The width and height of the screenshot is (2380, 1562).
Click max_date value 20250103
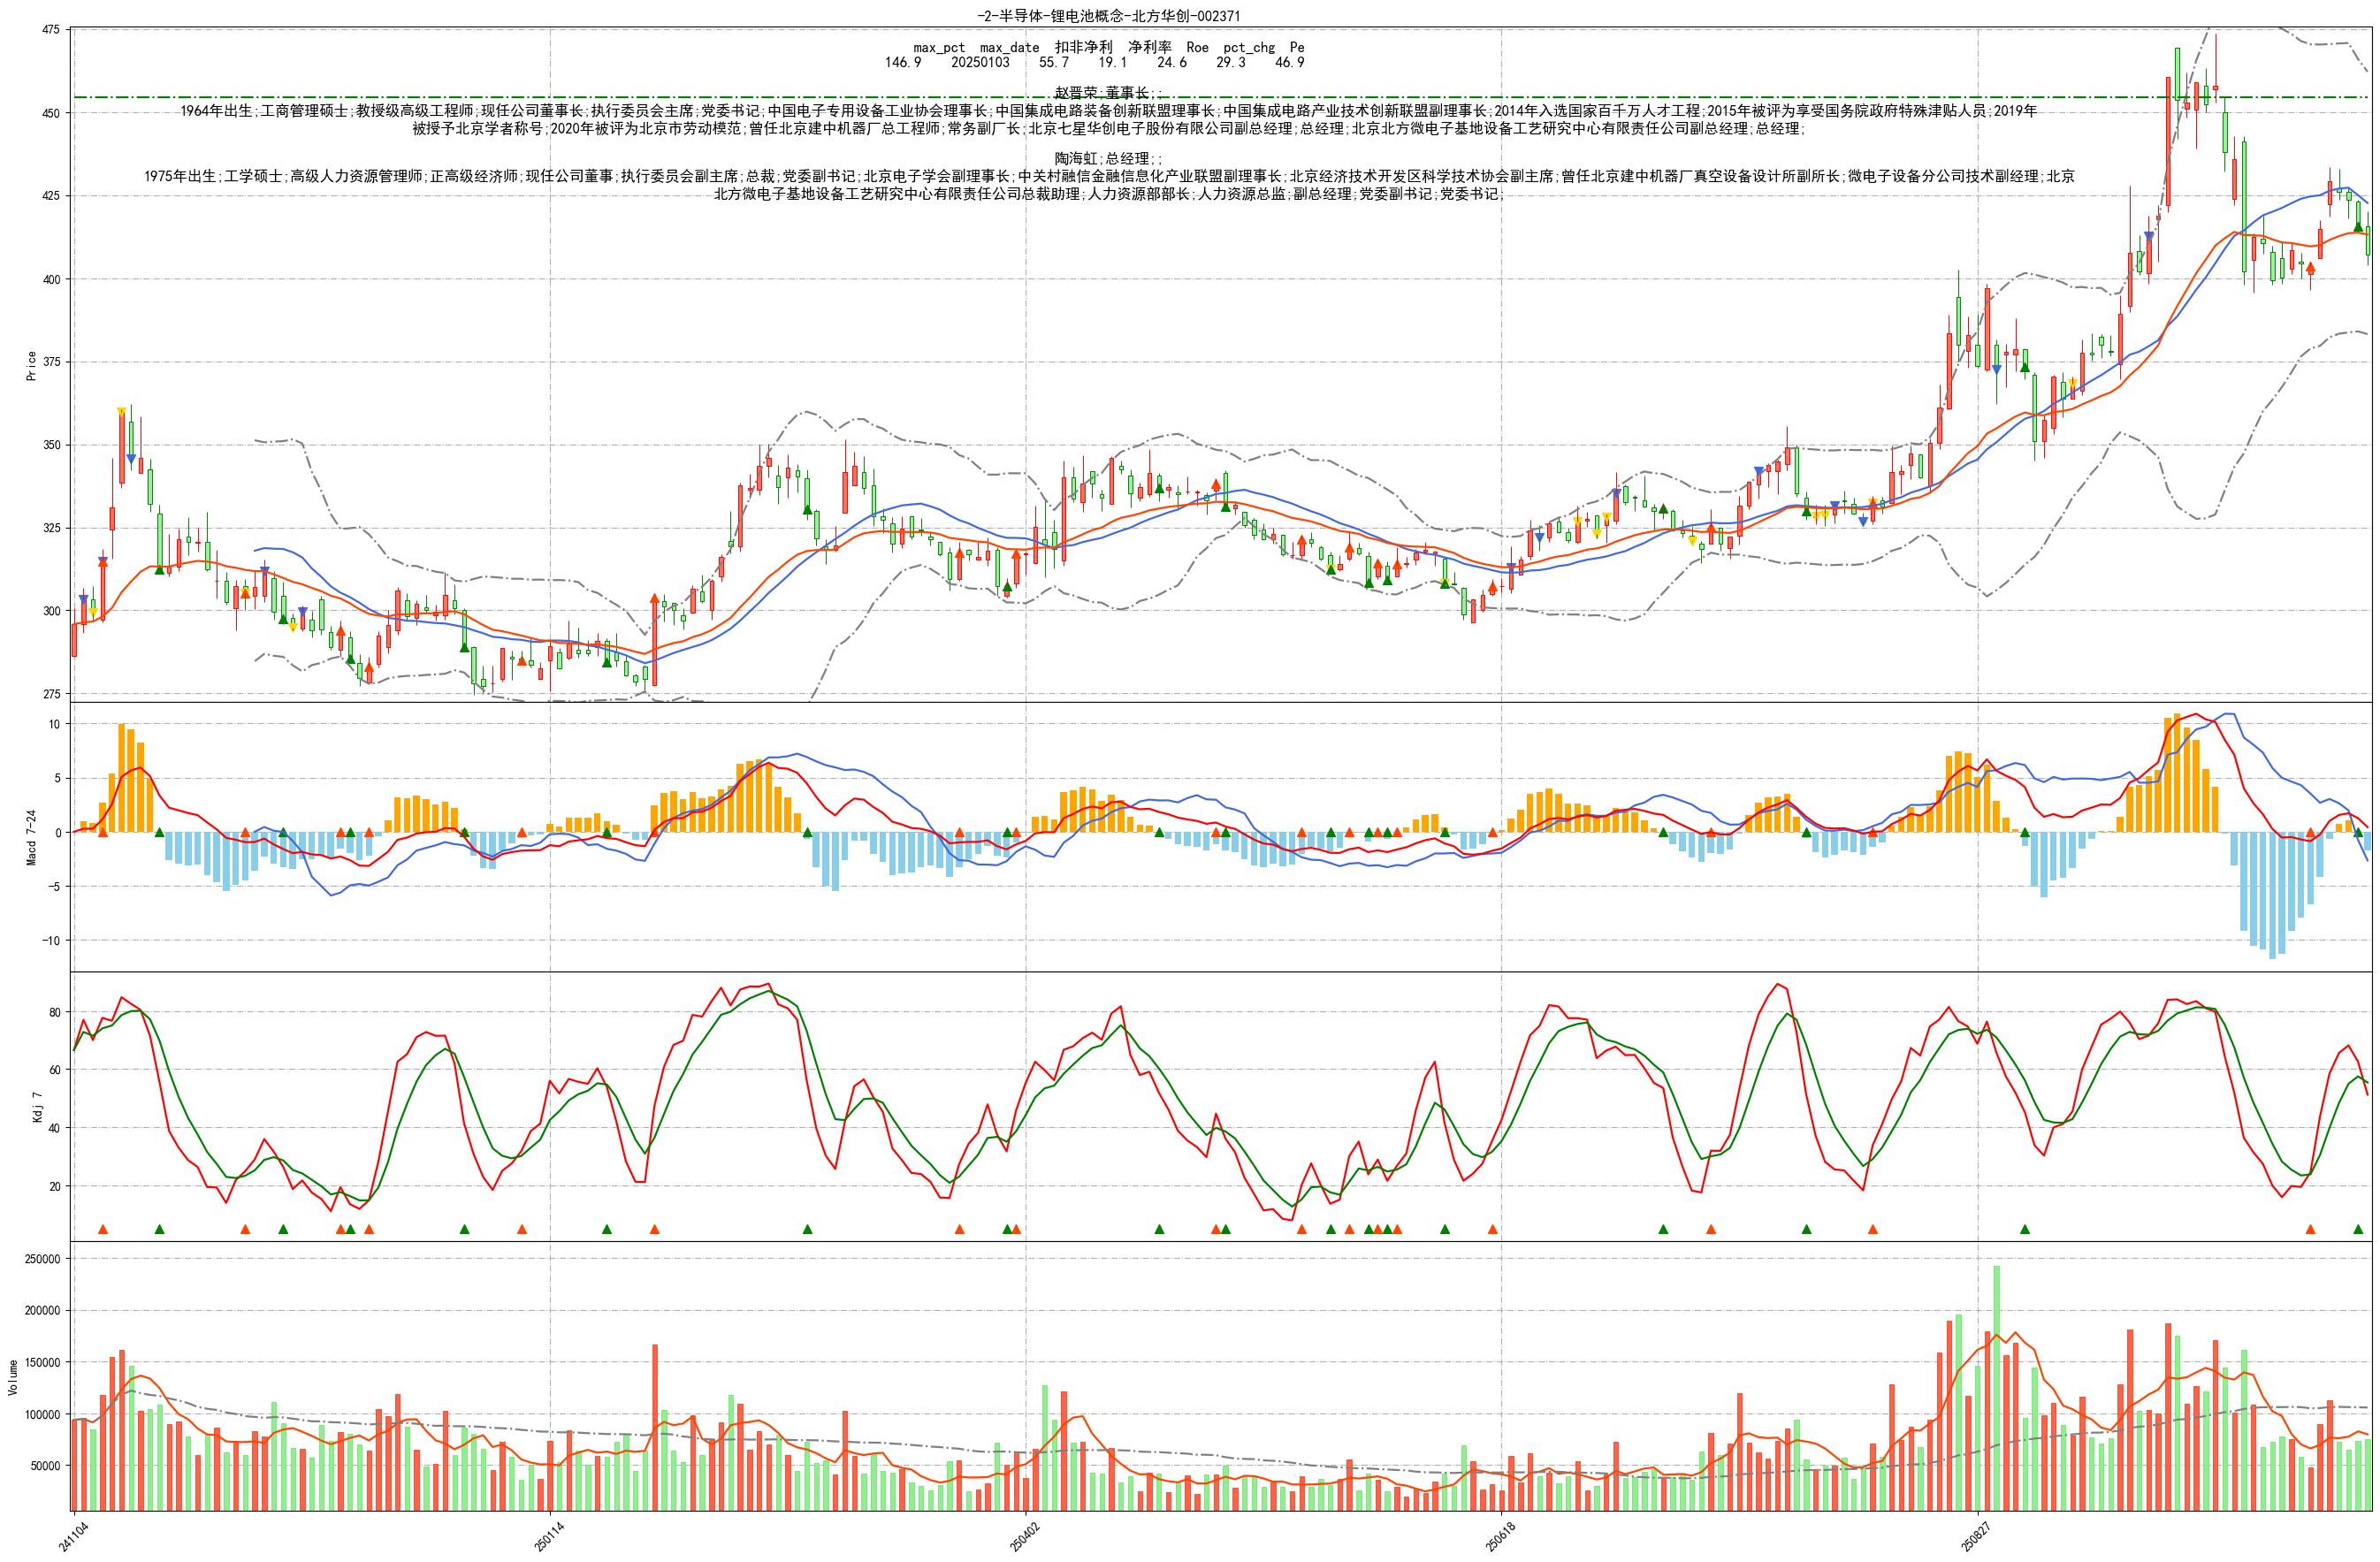click(x=980, y=62)
